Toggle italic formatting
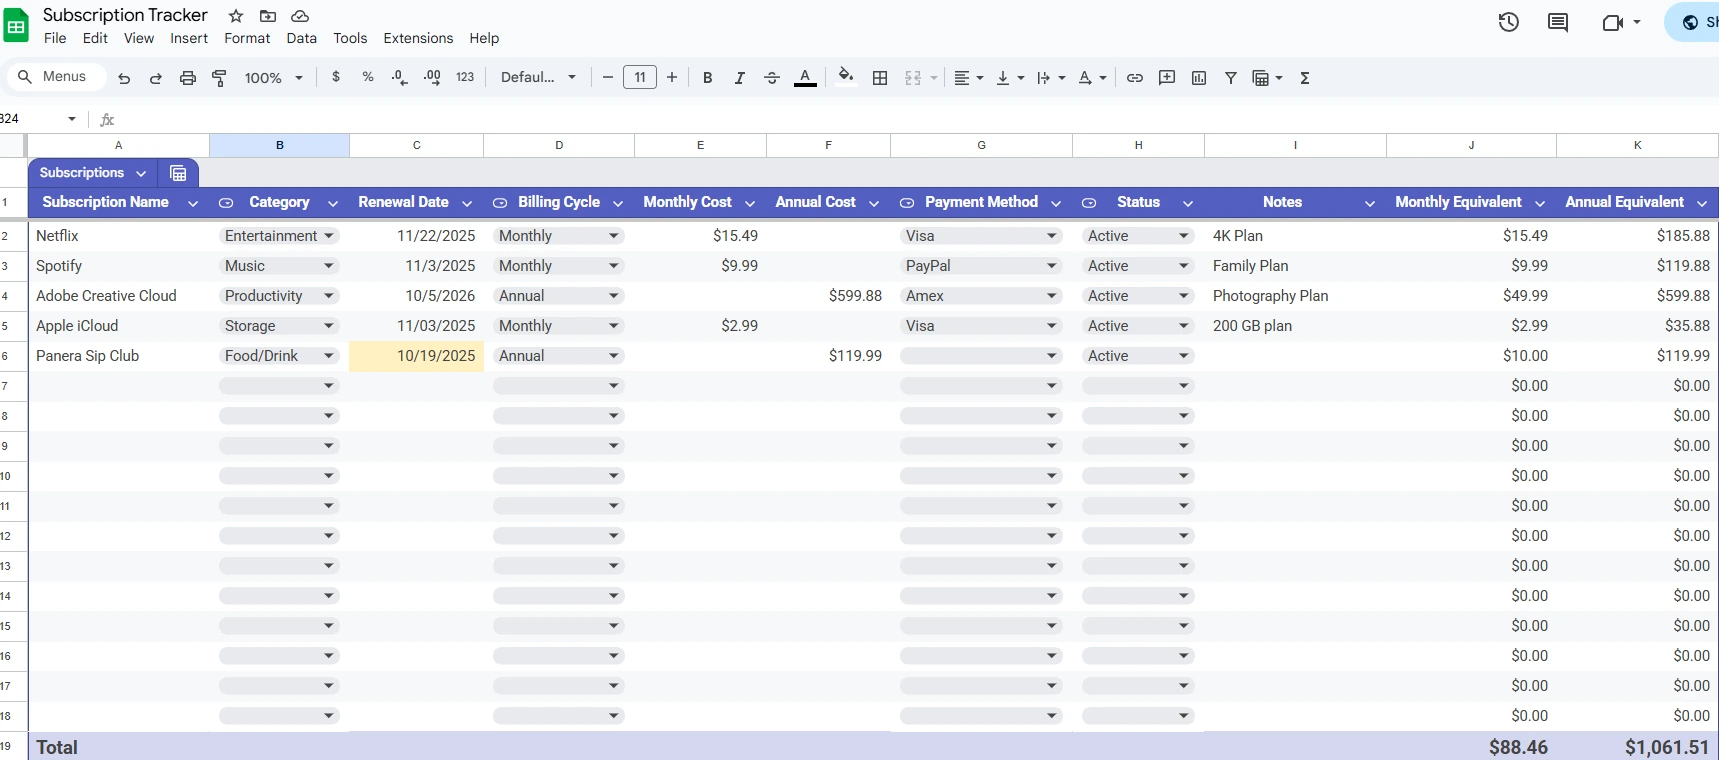The height and width of the screenshot is (760, 1719). click(x=740, y=78)
